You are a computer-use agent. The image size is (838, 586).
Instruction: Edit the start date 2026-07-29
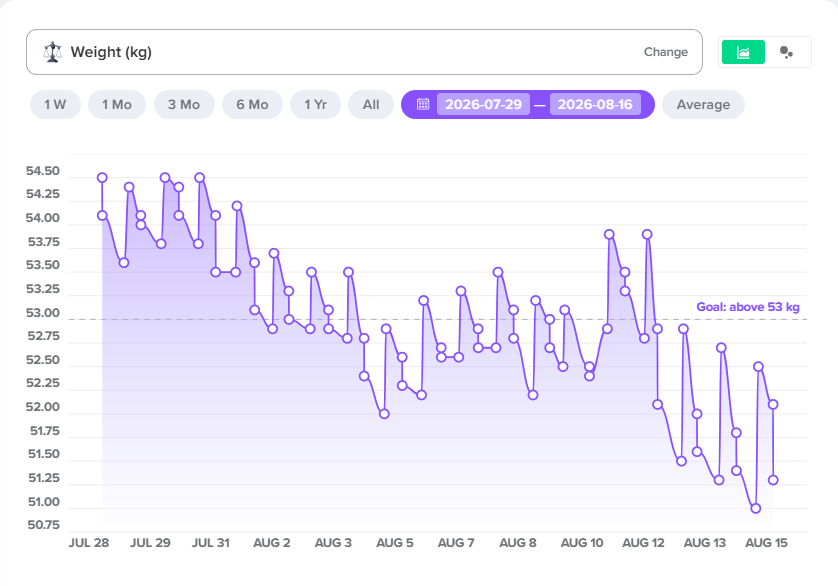click(x=483, y=104)
